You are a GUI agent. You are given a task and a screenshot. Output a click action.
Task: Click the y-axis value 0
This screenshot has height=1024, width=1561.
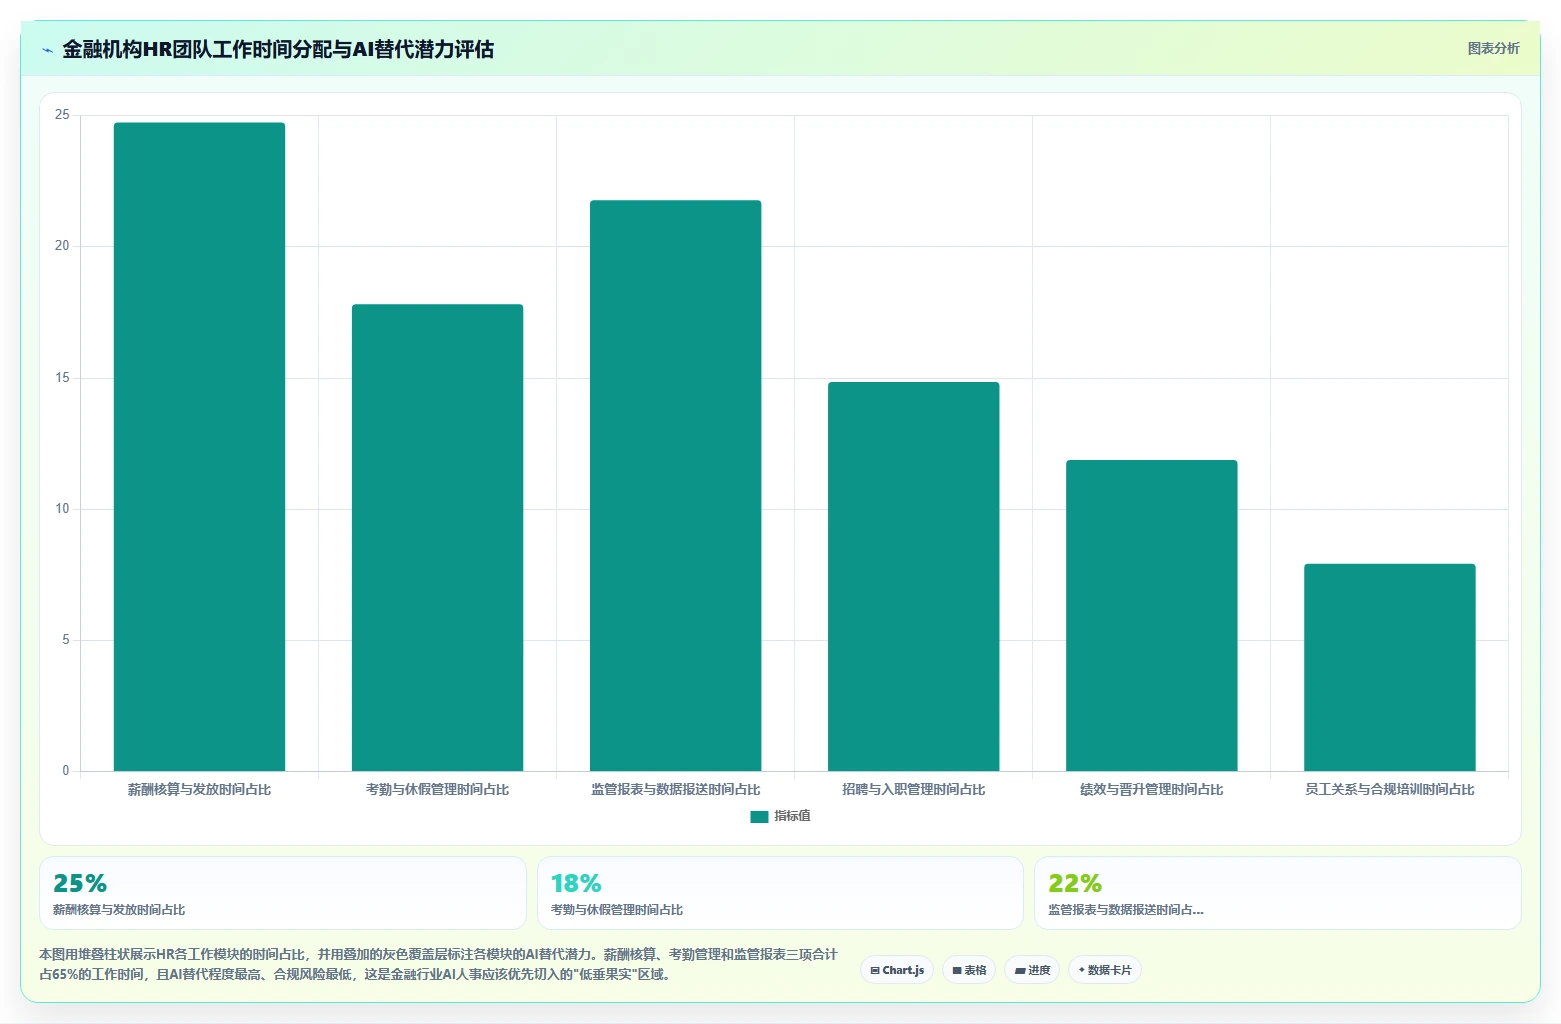(x=66, y=771)
